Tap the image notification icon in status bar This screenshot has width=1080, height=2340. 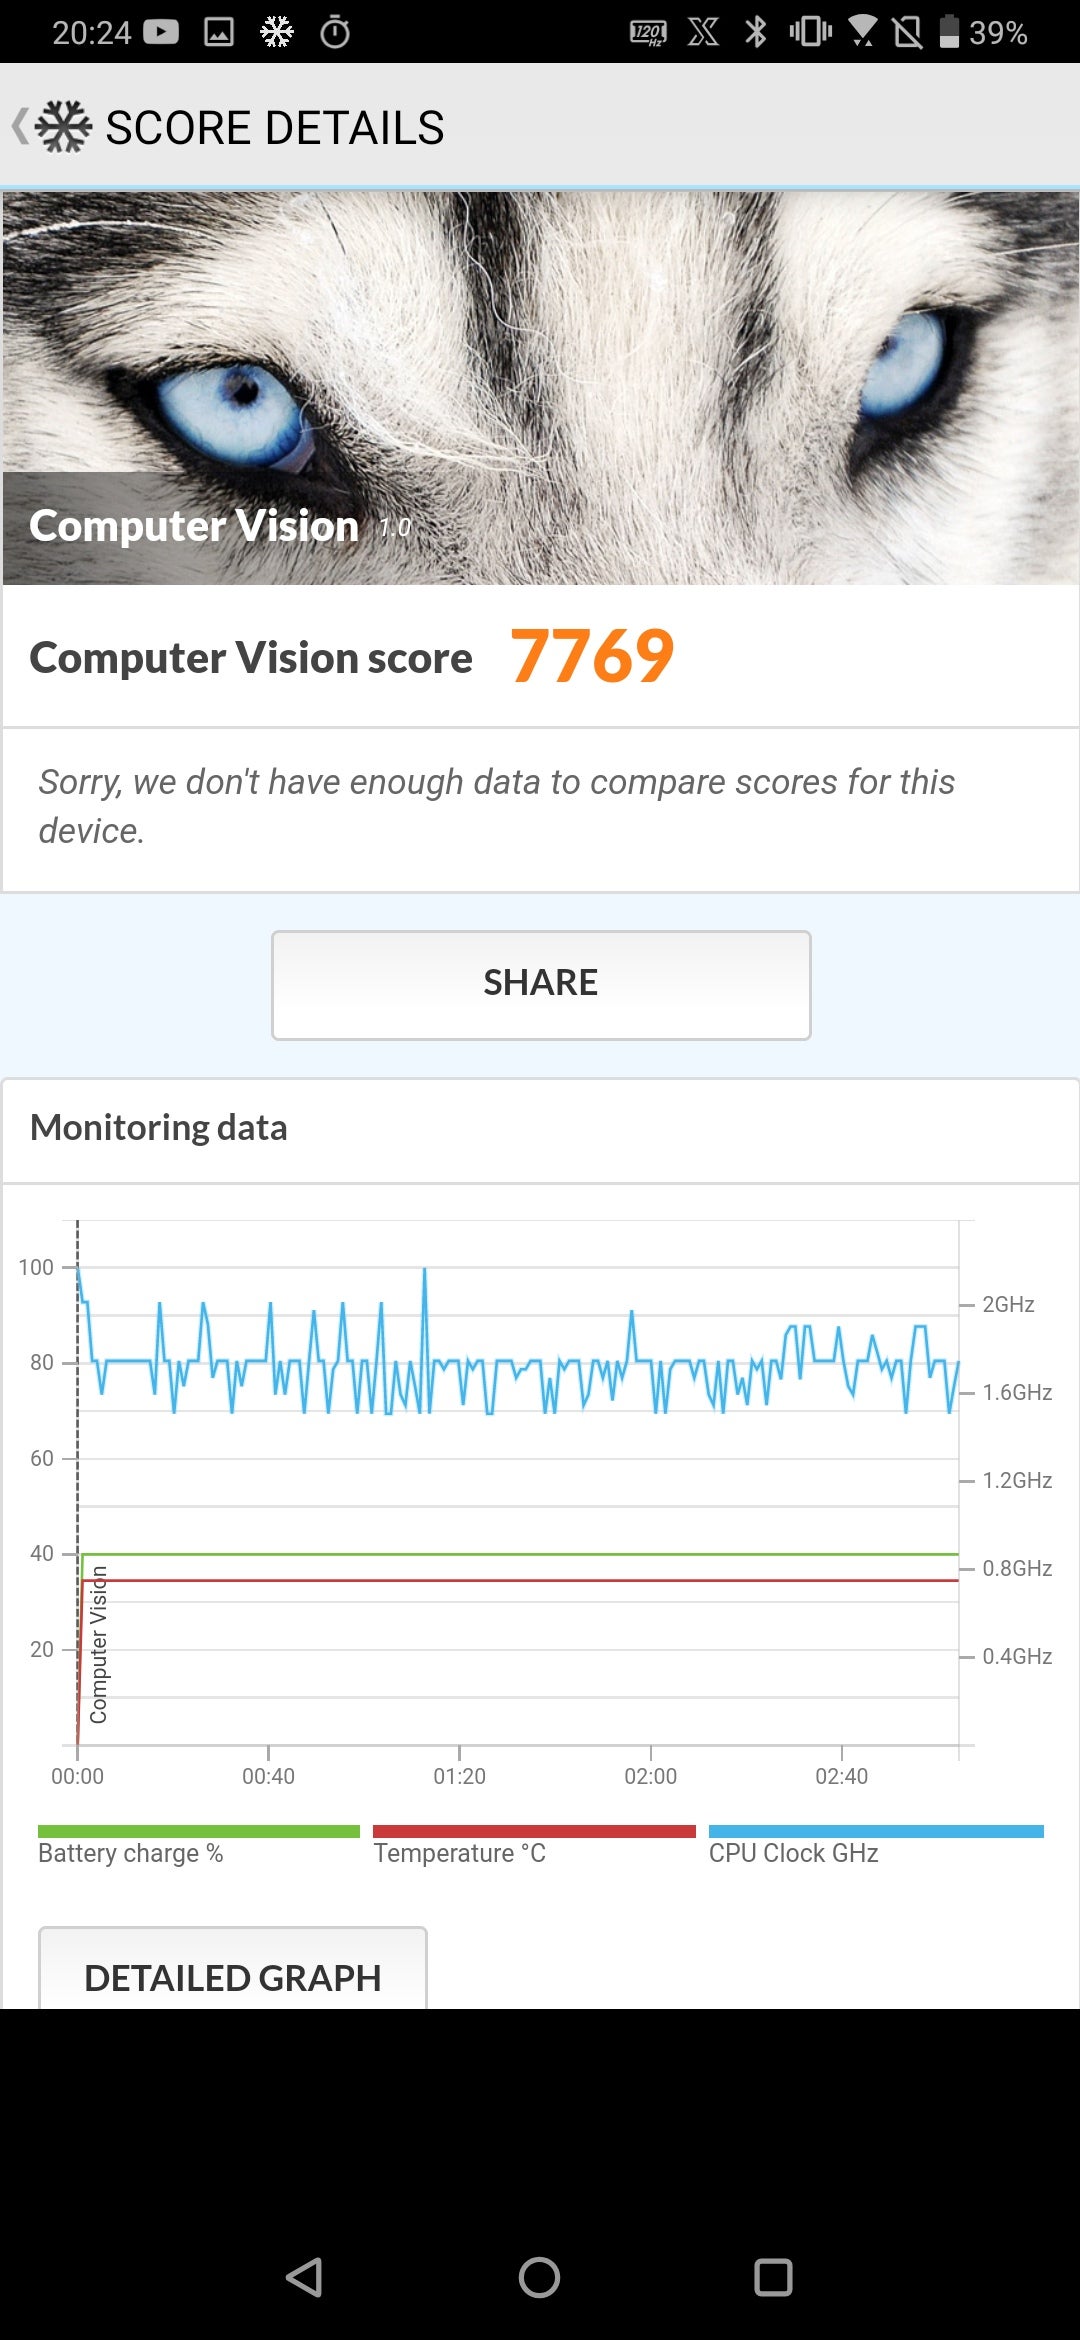click(219, 32)
